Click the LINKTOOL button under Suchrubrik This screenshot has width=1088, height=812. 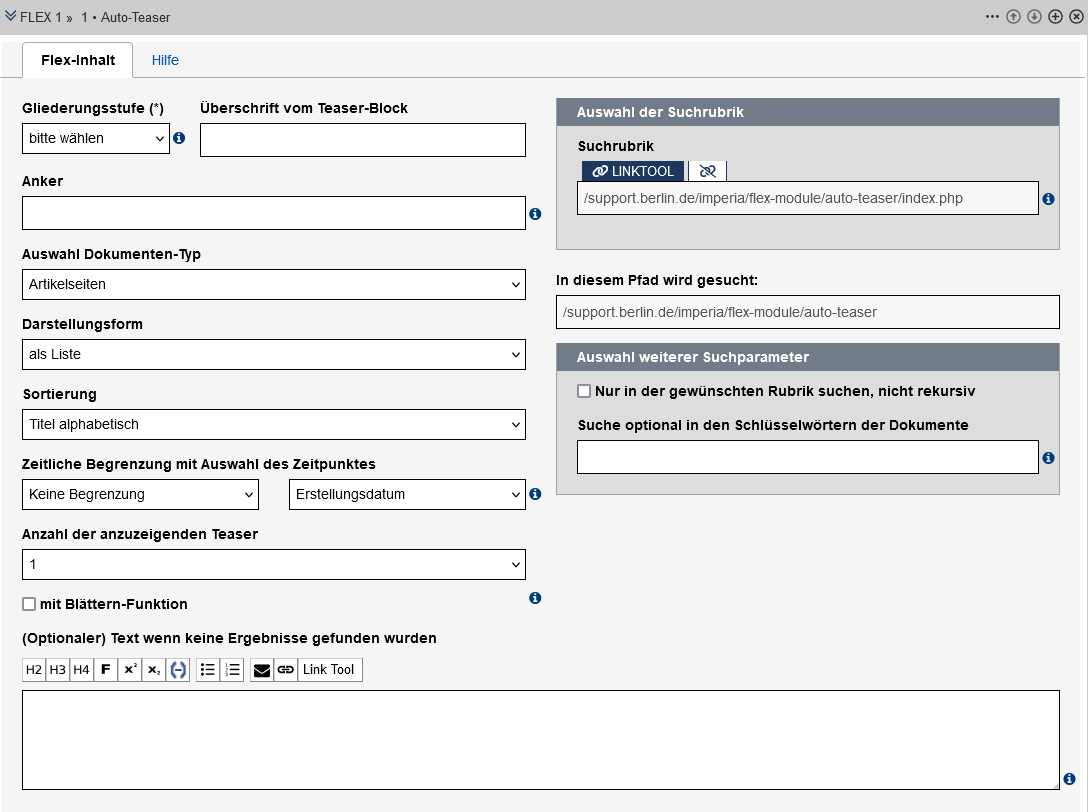tap(633, 172)
